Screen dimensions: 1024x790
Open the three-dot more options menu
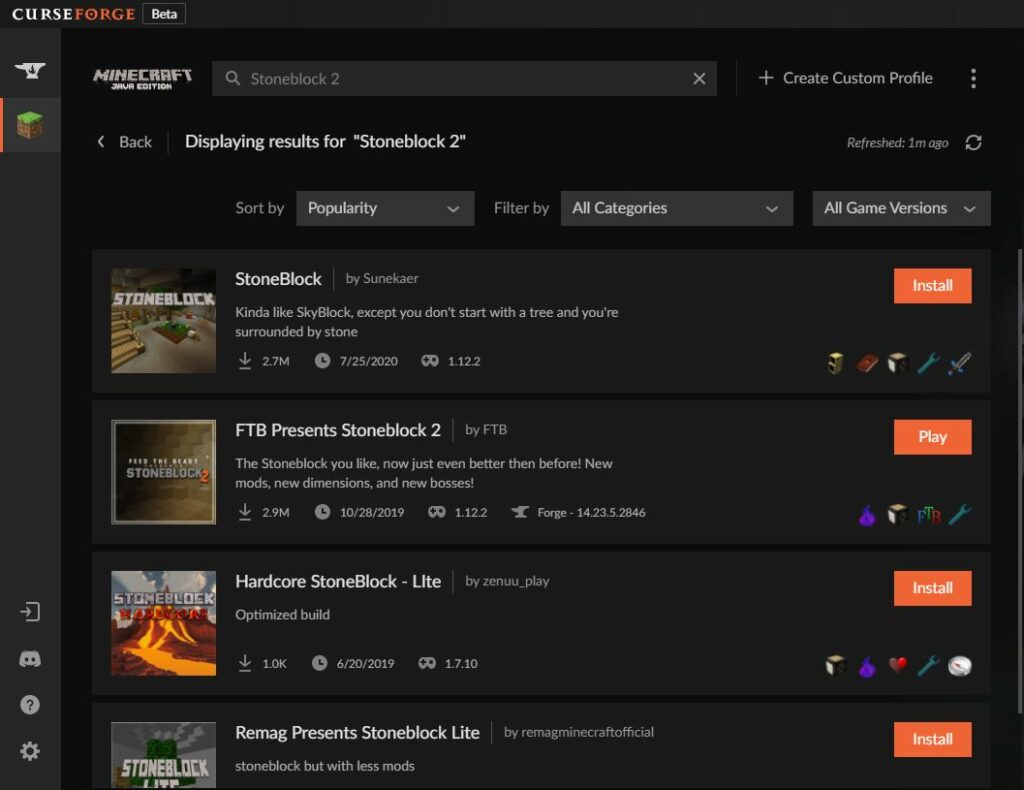[973, 78]
